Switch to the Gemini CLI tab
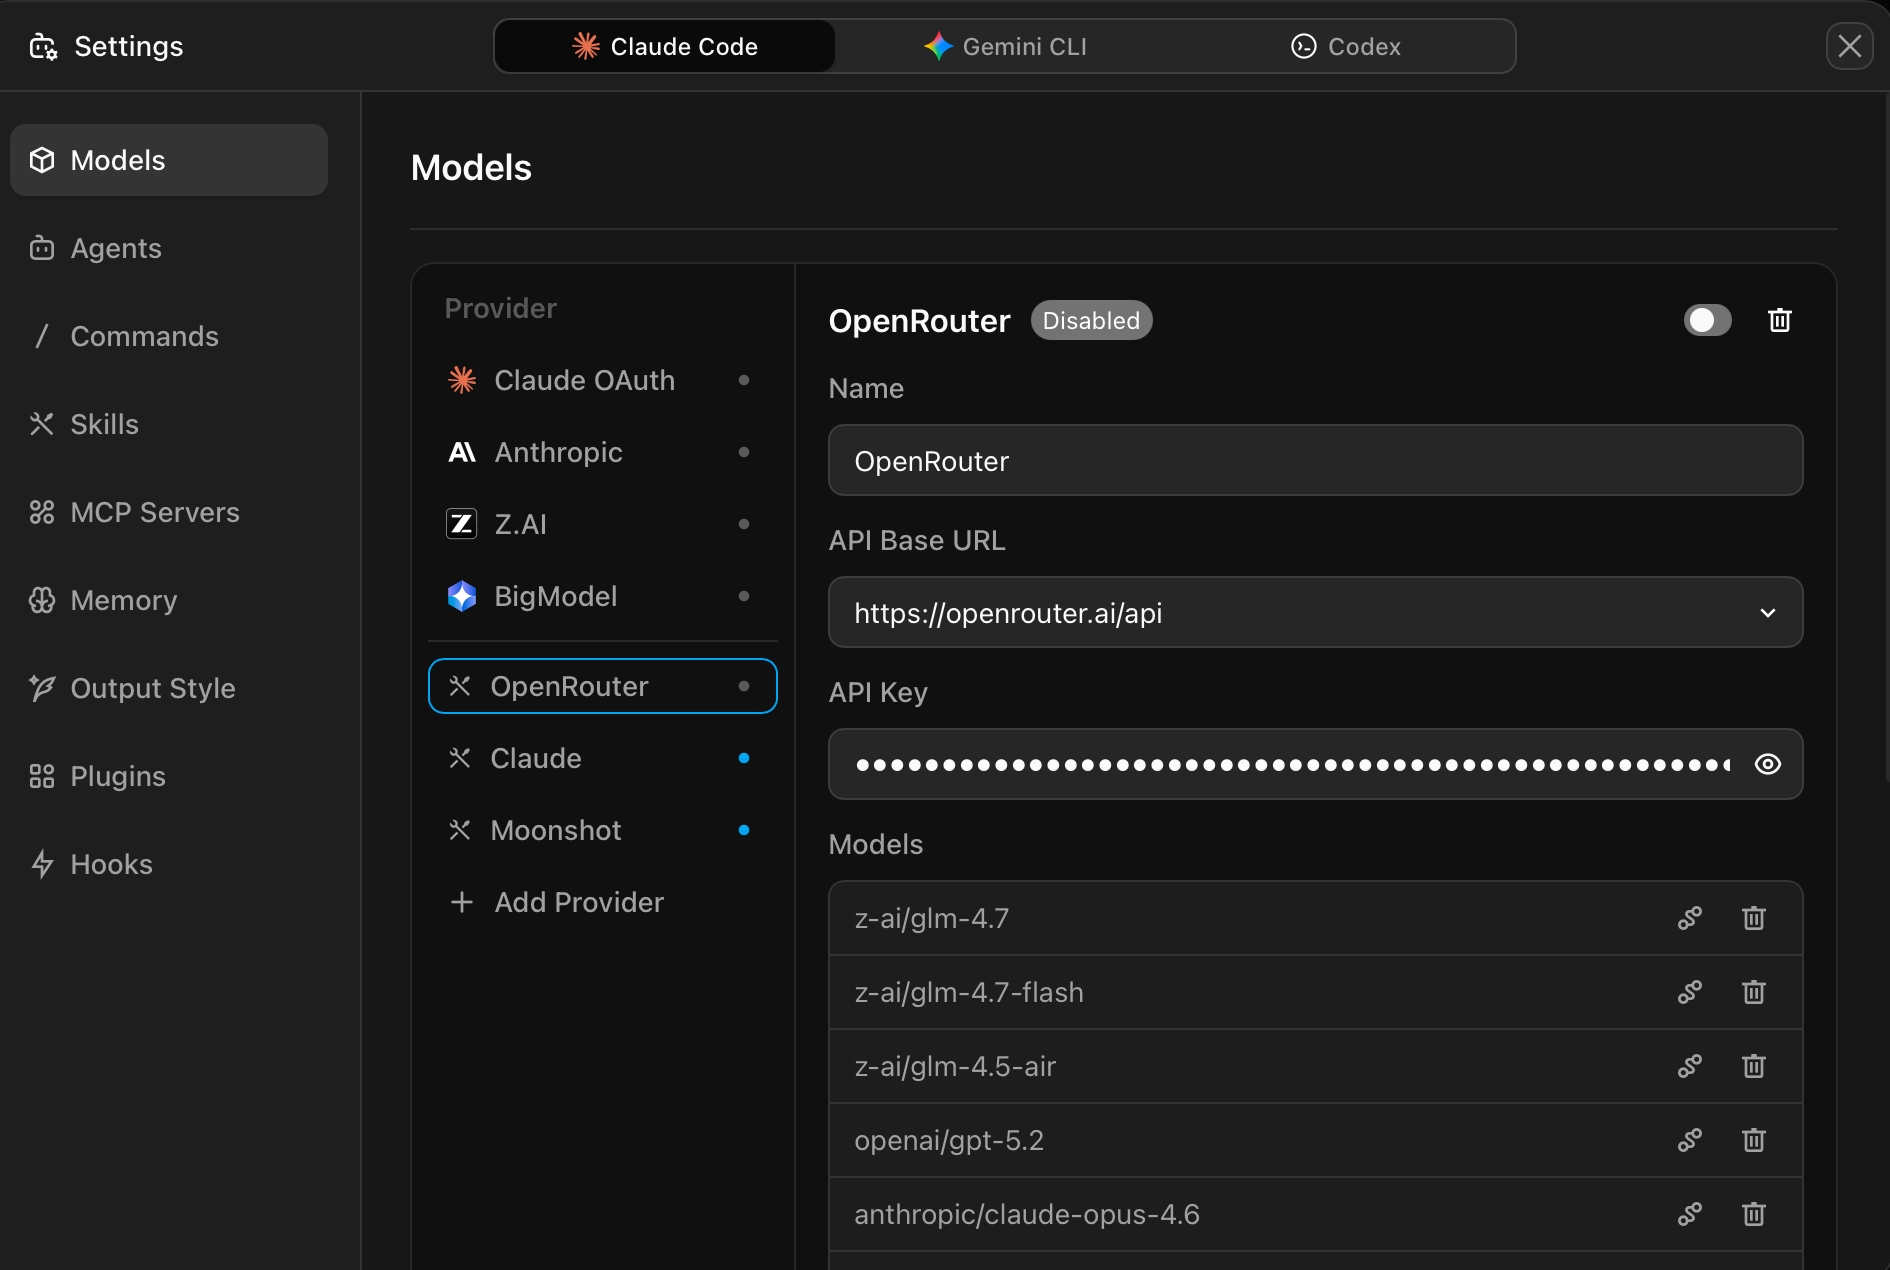The width and height of the screenshot is (1890, 1270). pyautogui.click(x=1005, y=46)
